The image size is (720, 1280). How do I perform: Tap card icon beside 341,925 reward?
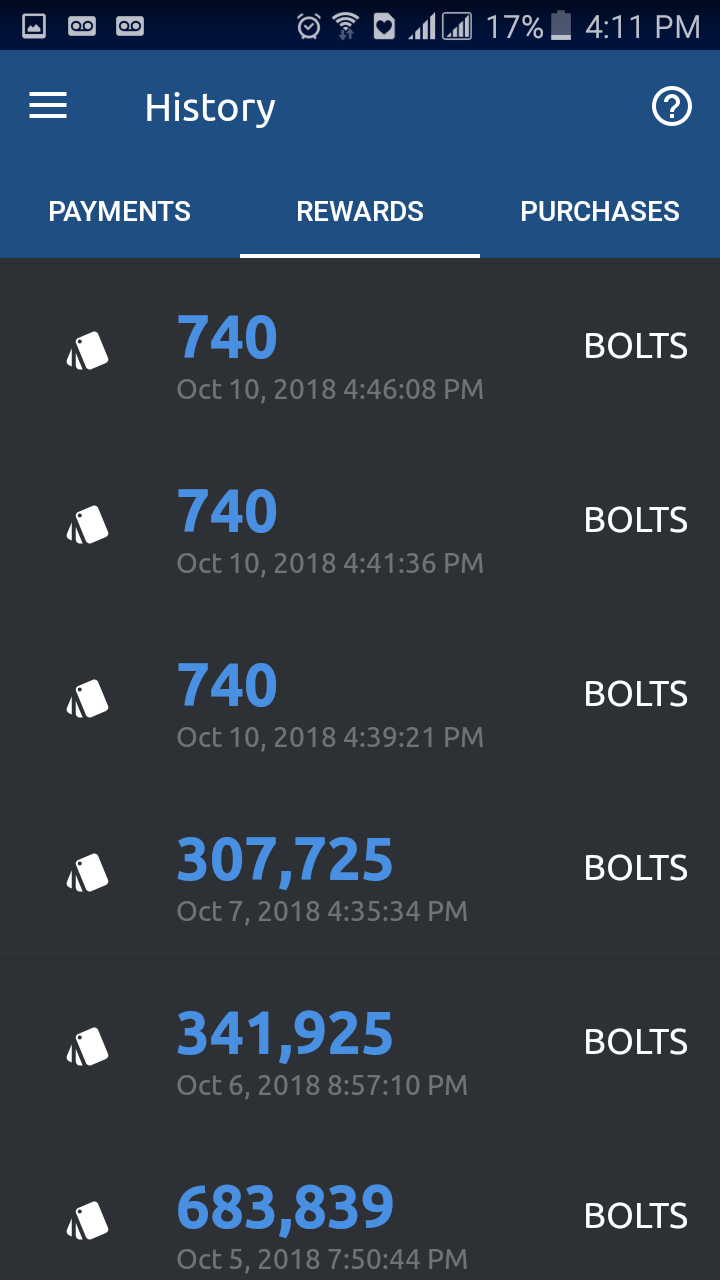click(88, 1047)
